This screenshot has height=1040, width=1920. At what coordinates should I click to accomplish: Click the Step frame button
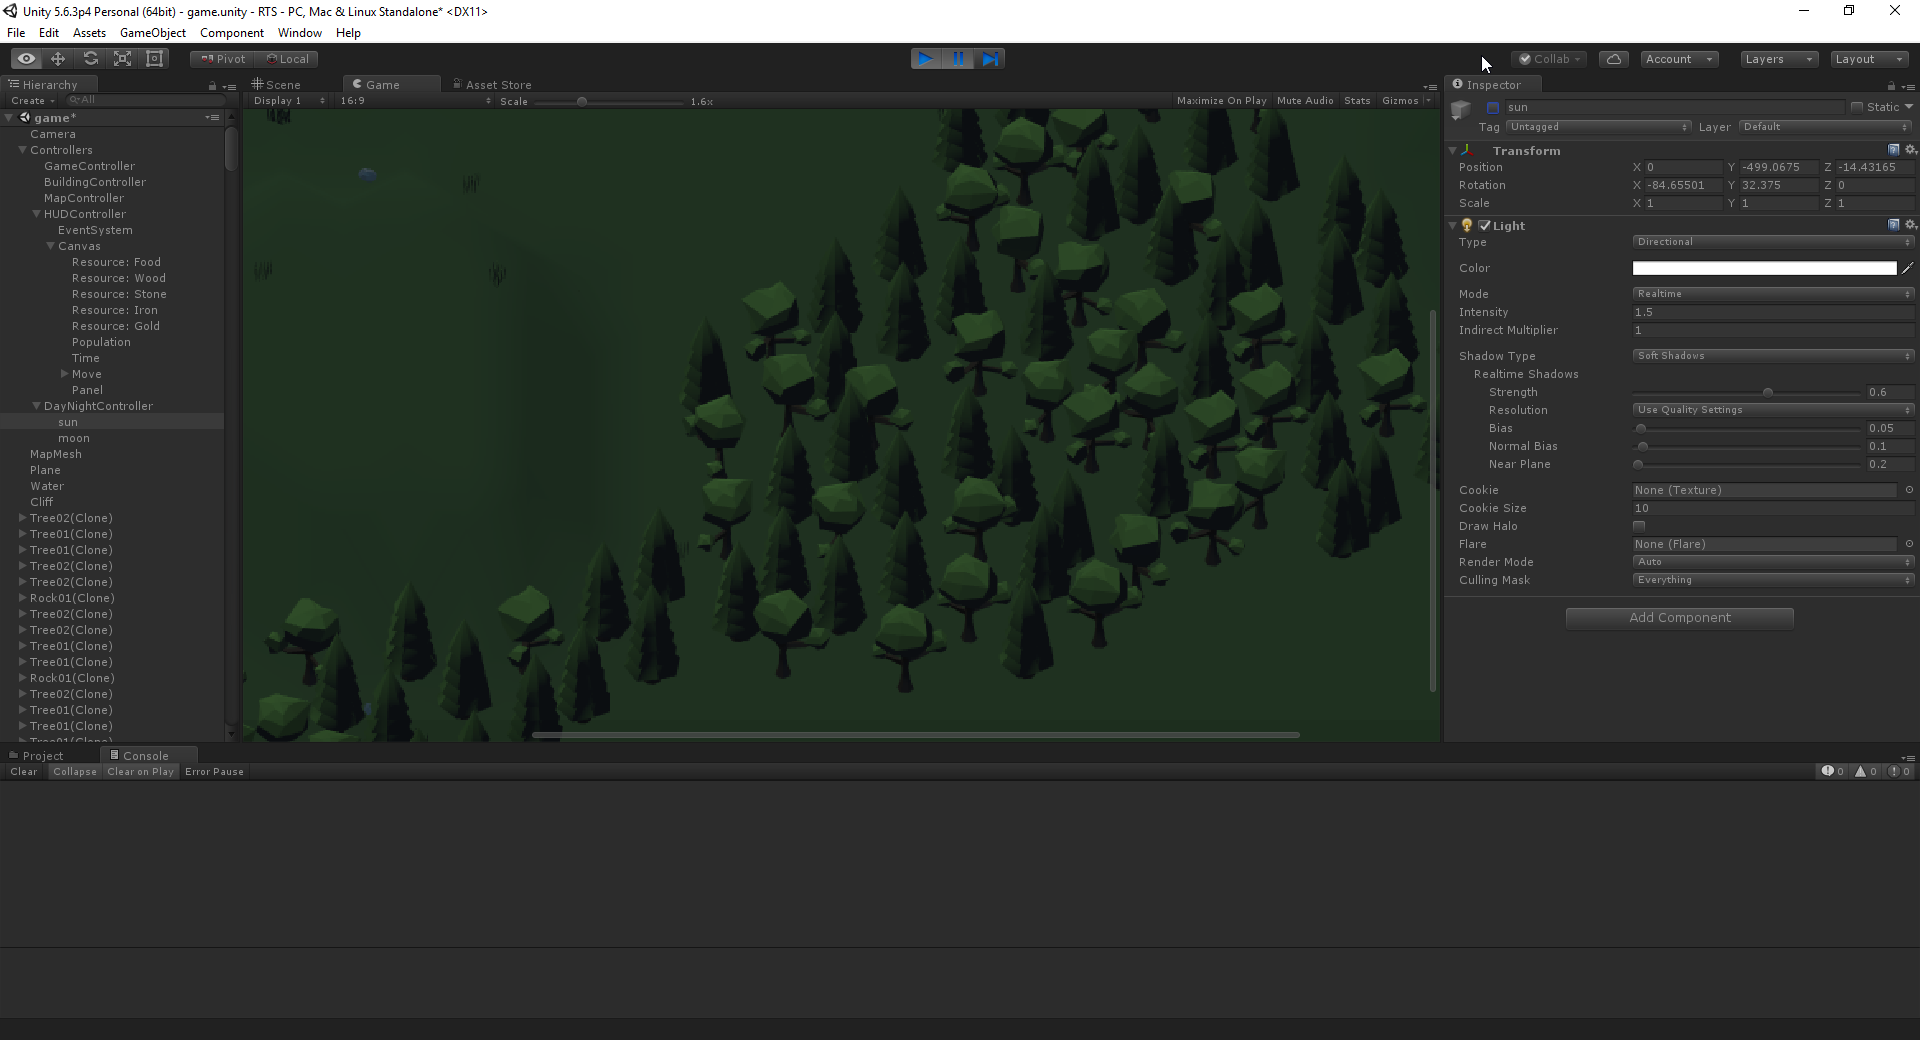click(989, 59)
